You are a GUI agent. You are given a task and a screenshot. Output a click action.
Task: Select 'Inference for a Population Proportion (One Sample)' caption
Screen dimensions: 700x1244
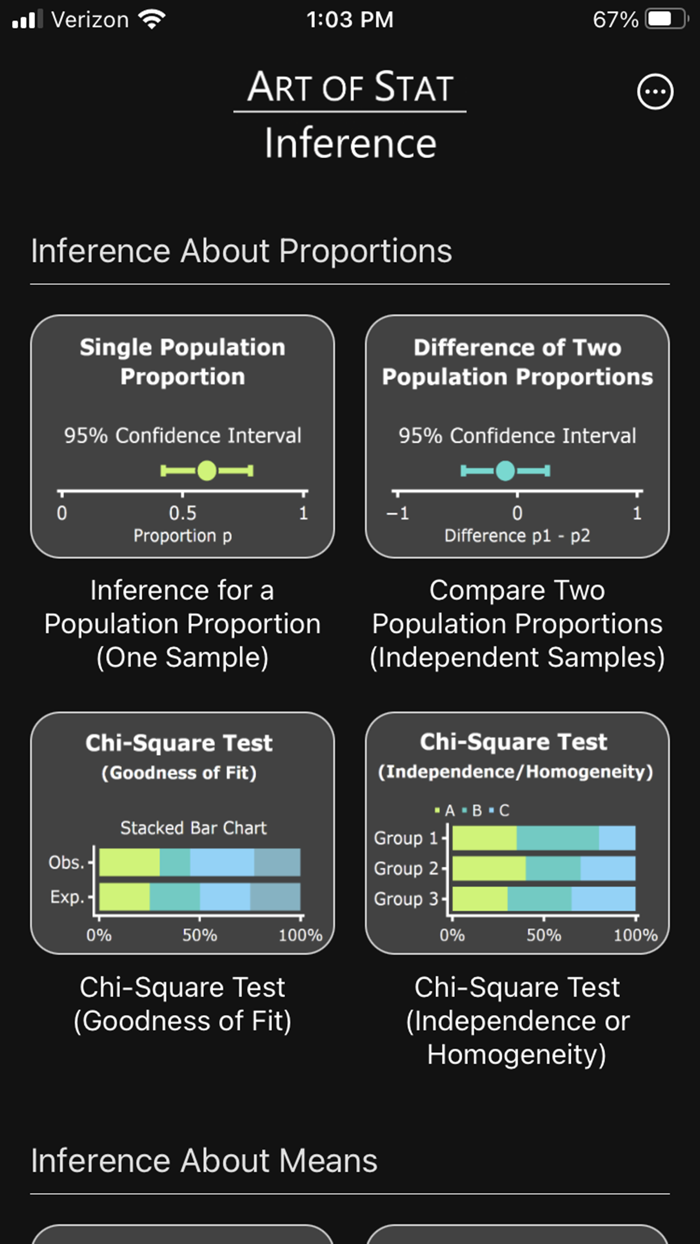pos(182,624)
